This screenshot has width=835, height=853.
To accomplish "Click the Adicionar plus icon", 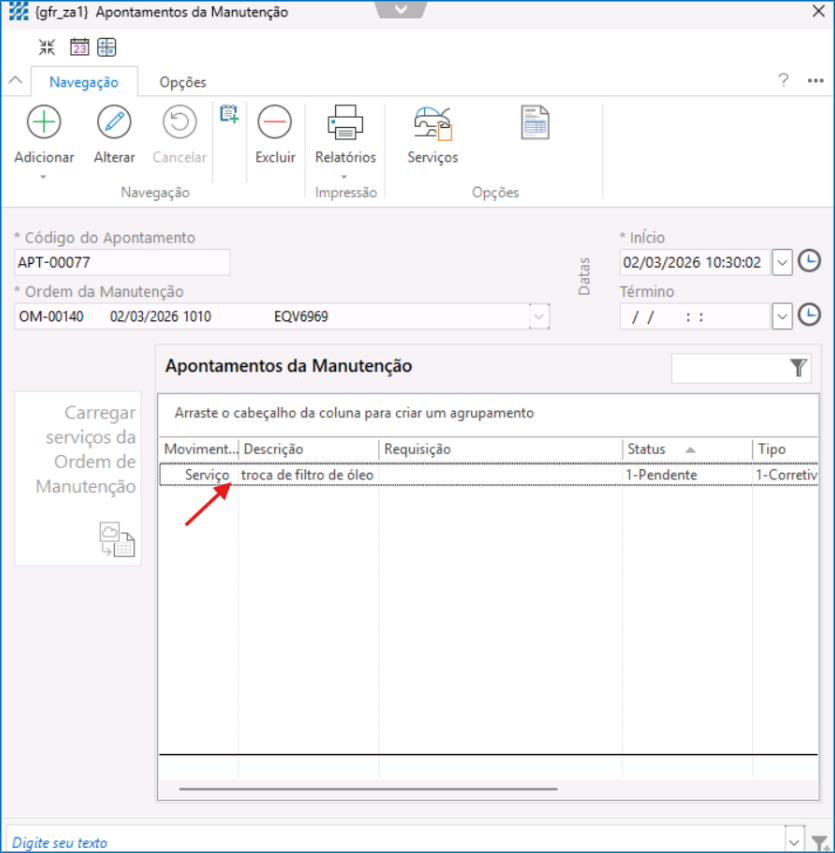I will [x=43, y=122].
